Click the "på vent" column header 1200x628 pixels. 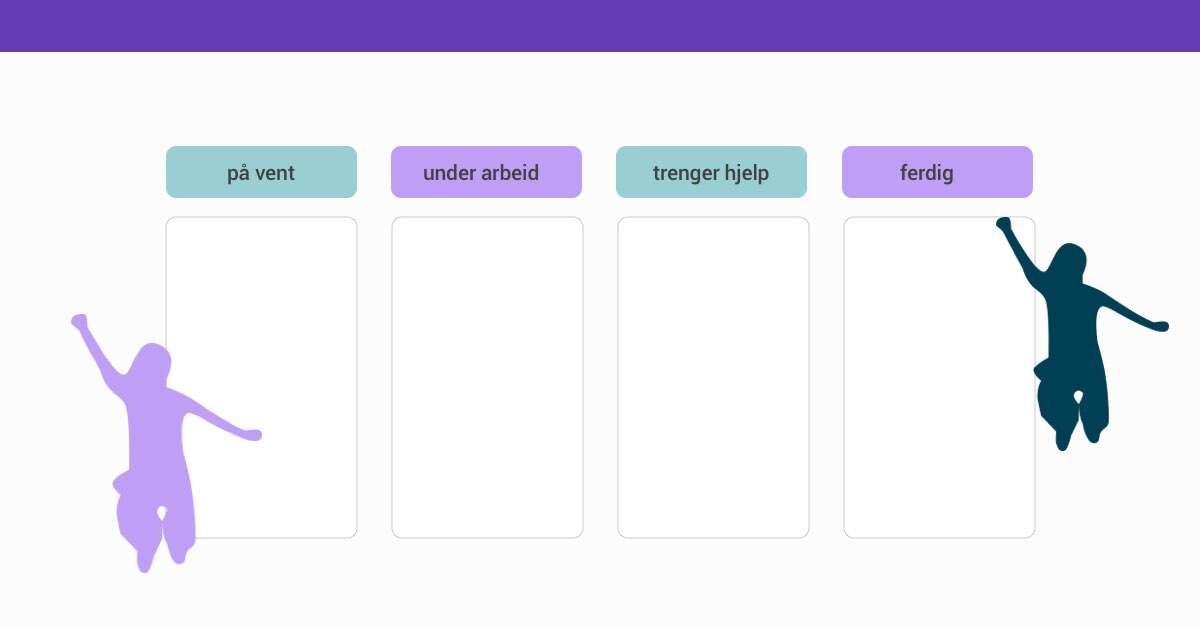tap(261, 172)
